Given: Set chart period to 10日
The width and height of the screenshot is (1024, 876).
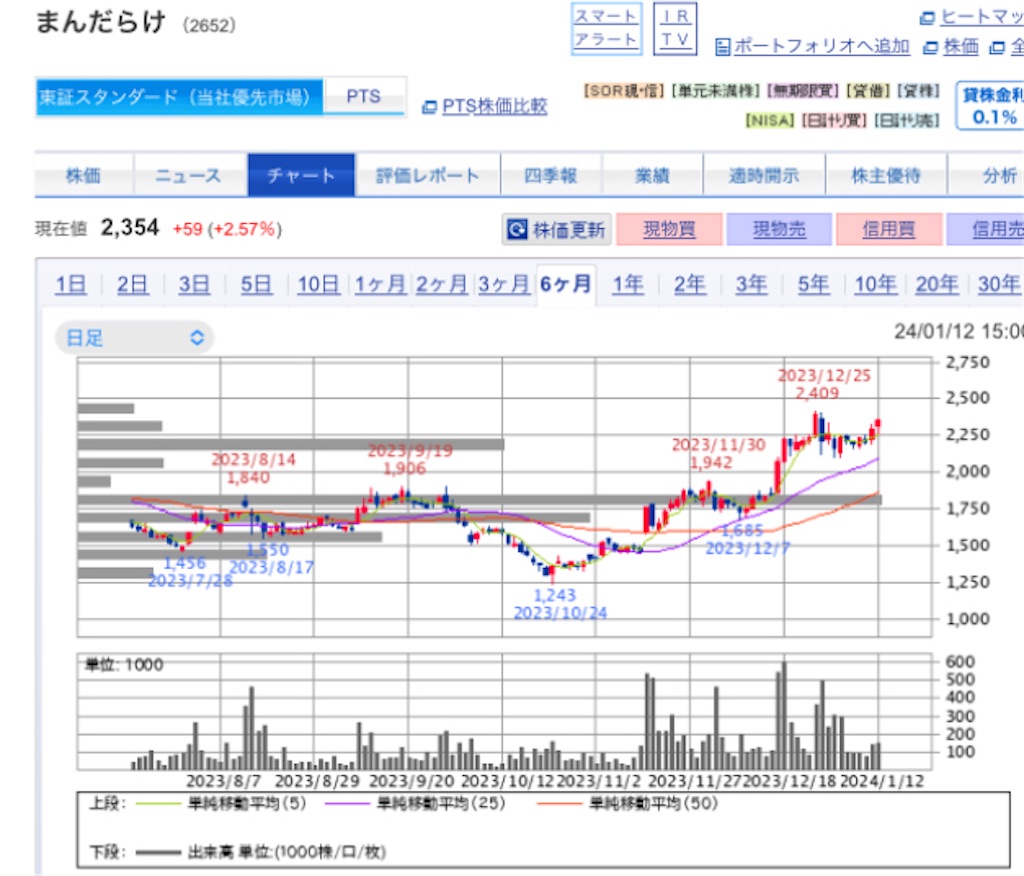Looking at the screenshot, I should tap(318, 285).
